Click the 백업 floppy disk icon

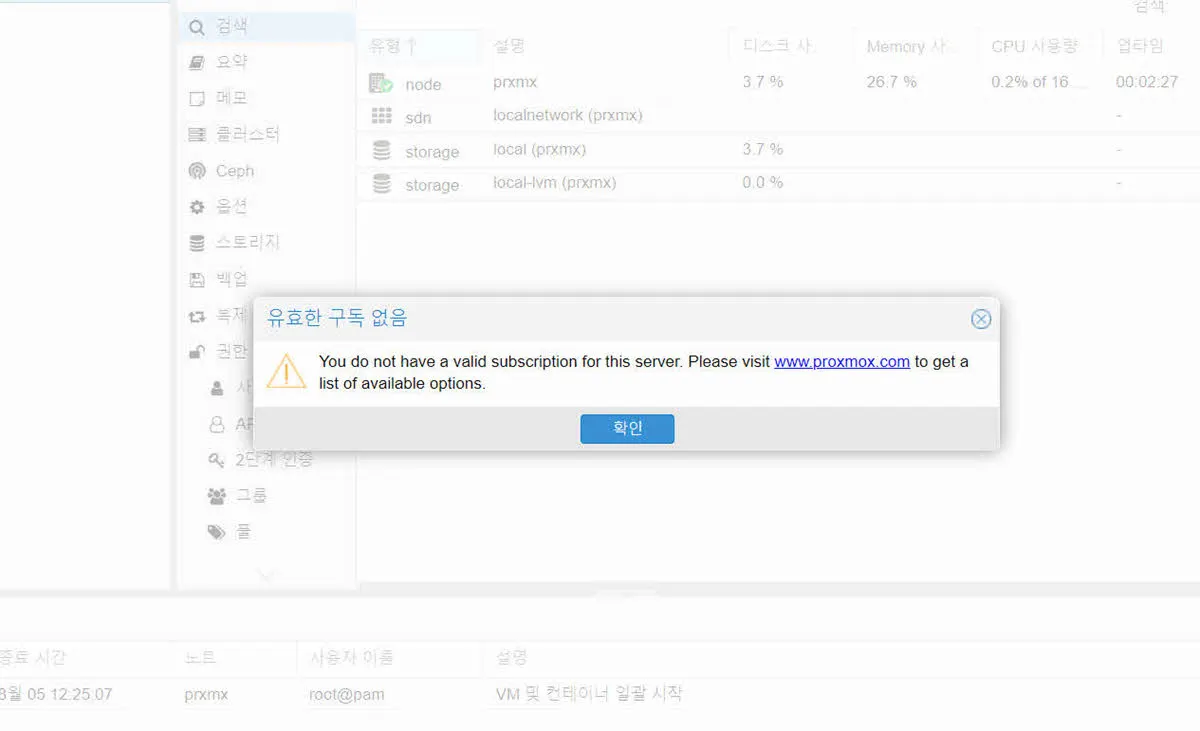[x=197, y=280]
